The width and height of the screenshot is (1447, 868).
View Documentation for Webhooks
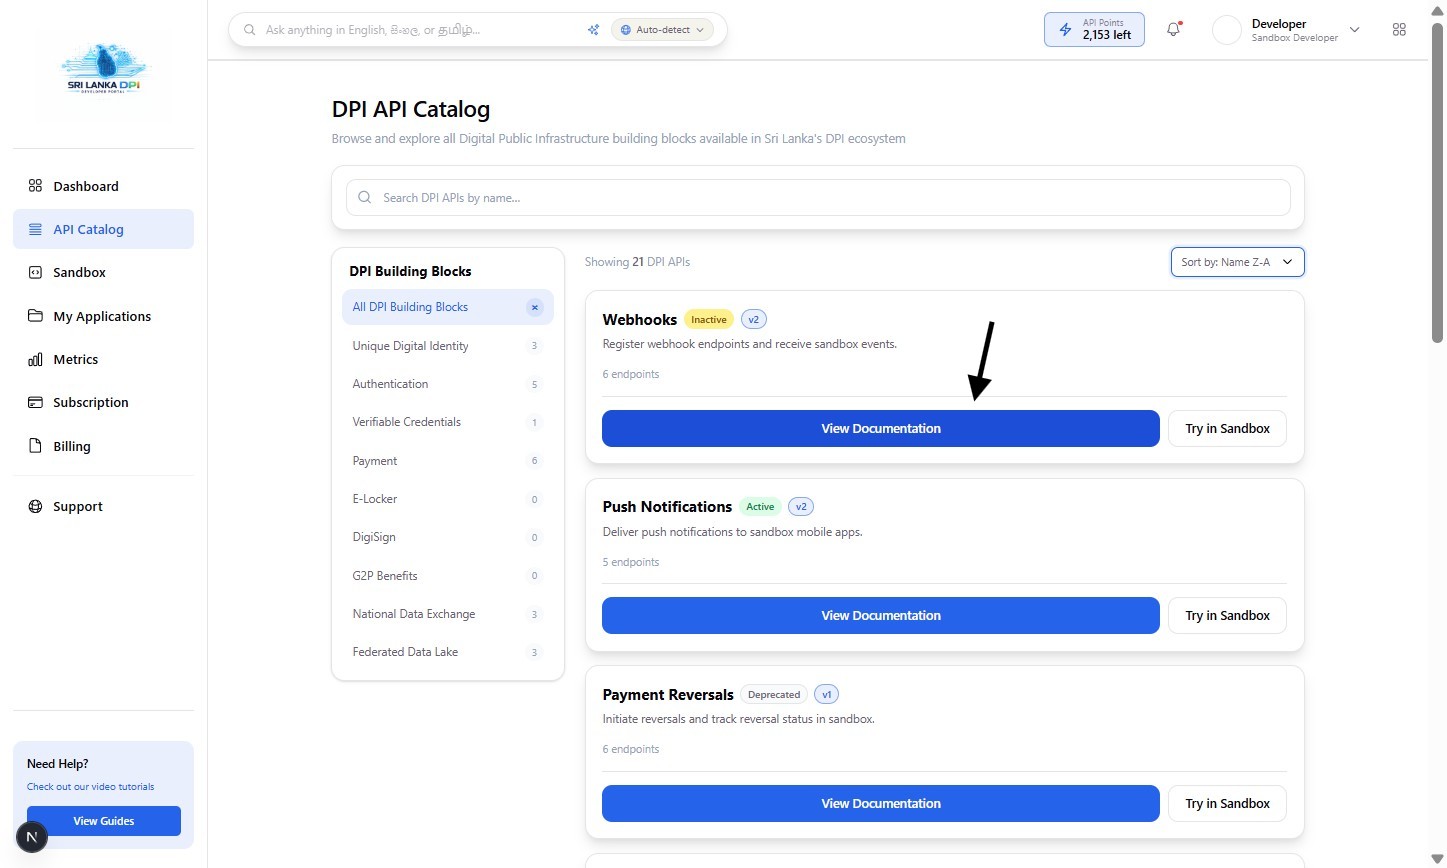[881, 428]
